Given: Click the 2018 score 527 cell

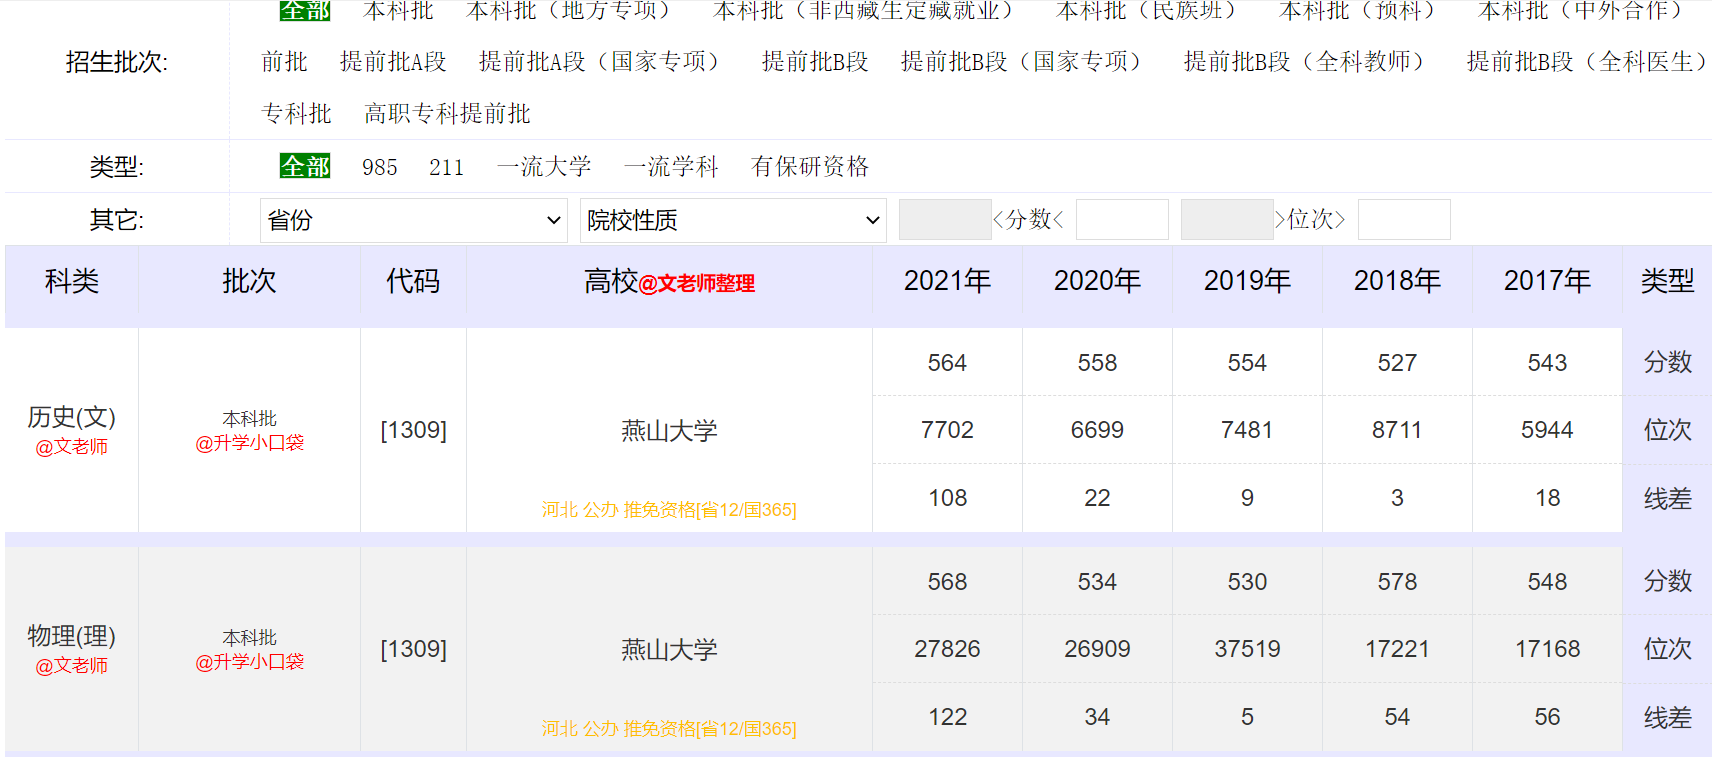Looking at the screenshot, I should tap(1397, 363).
